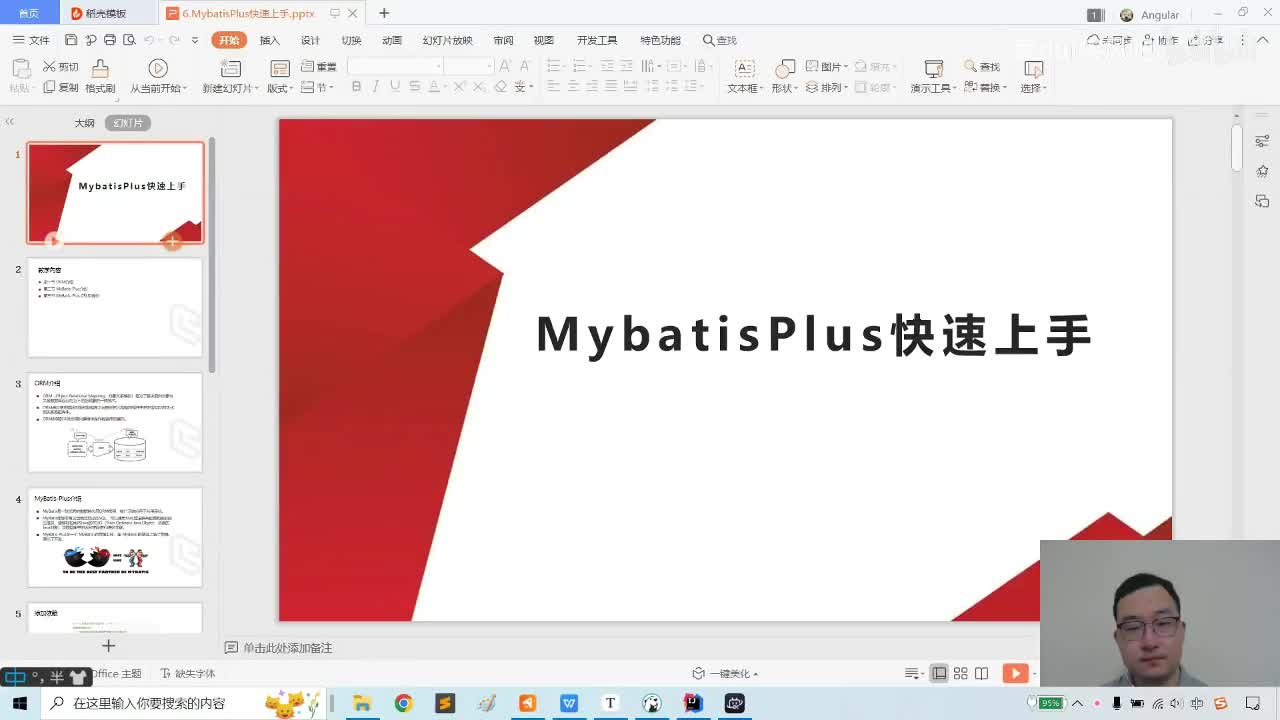Viewport: 1280px width, 720px height.
Task: Open the 文件 file menu
Action: [31, 40]
